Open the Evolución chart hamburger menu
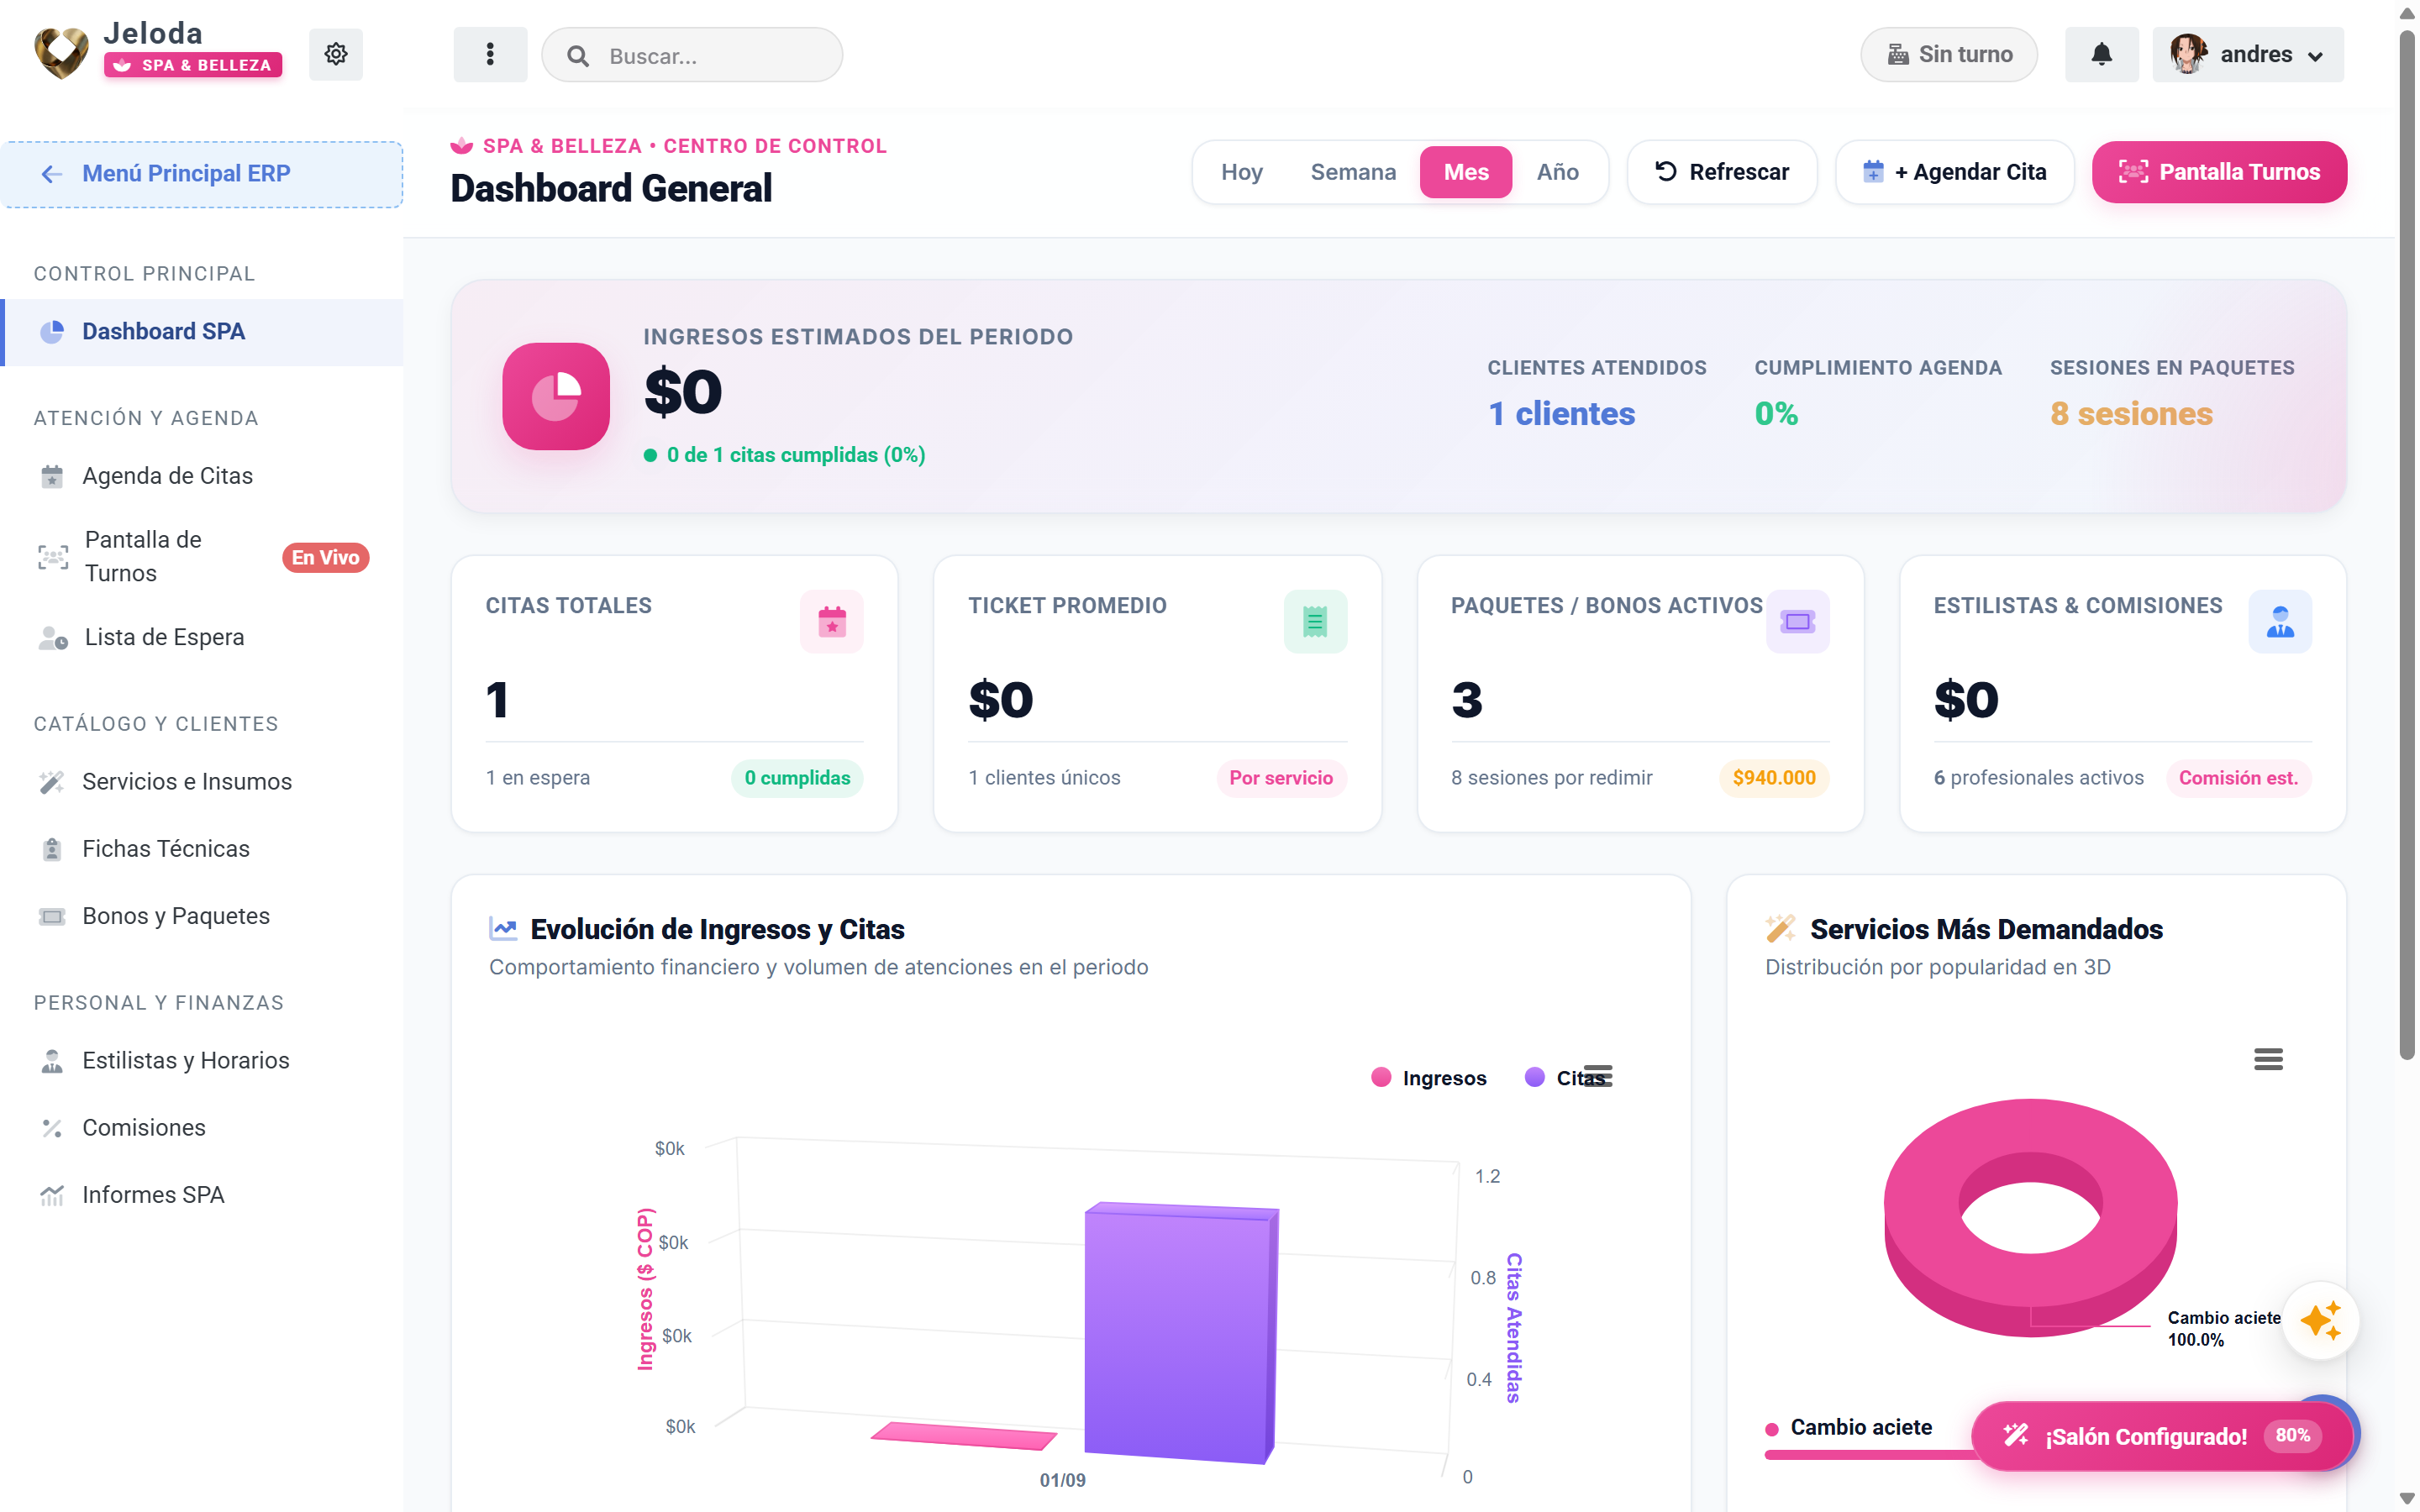The image size is (2420, 1512). (1598, 1077)
